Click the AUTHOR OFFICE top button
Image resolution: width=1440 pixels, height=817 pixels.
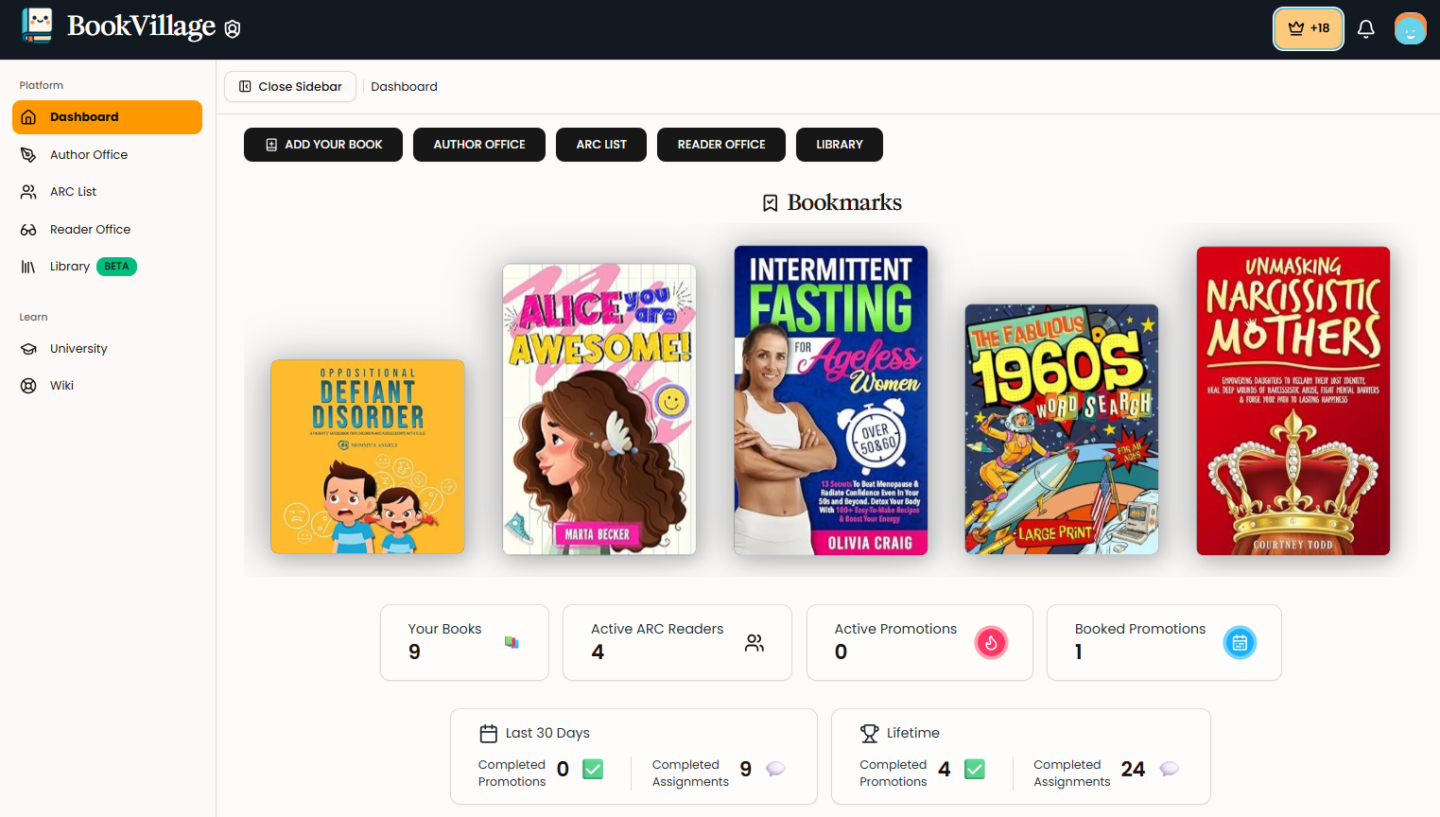pos(479,144)
